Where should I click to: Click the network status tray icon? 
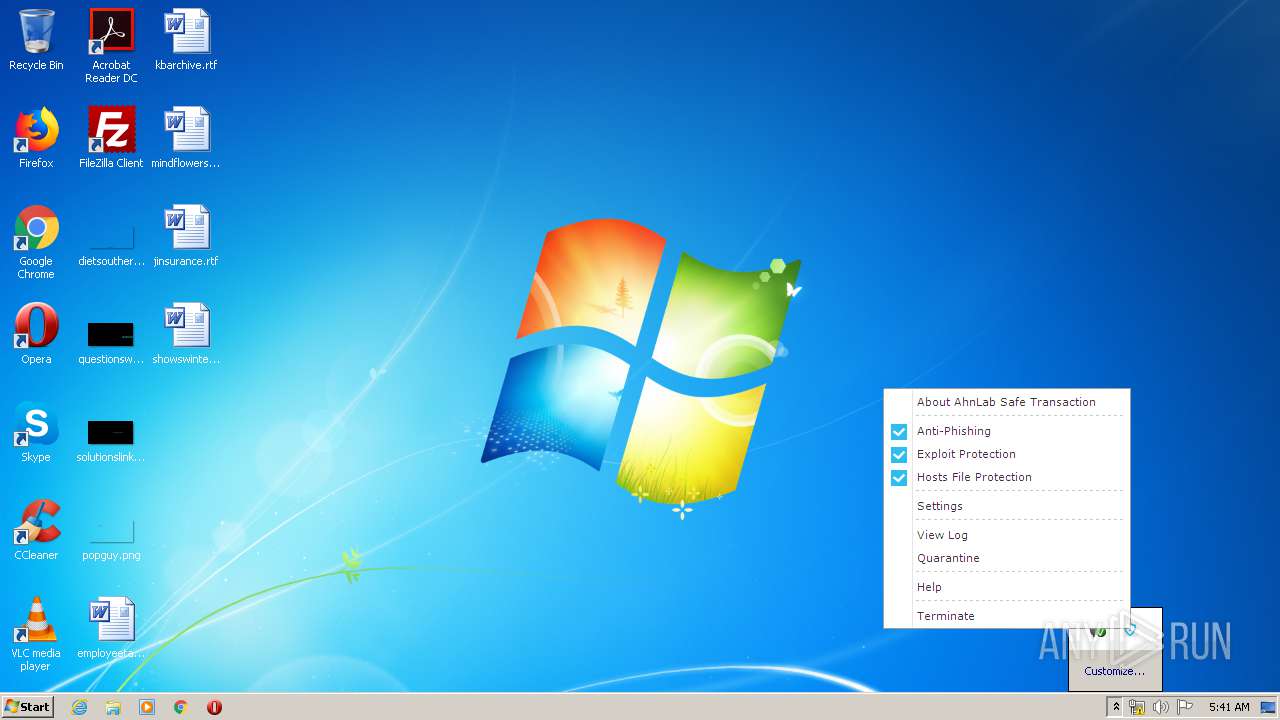click(x=1137, y=707)
